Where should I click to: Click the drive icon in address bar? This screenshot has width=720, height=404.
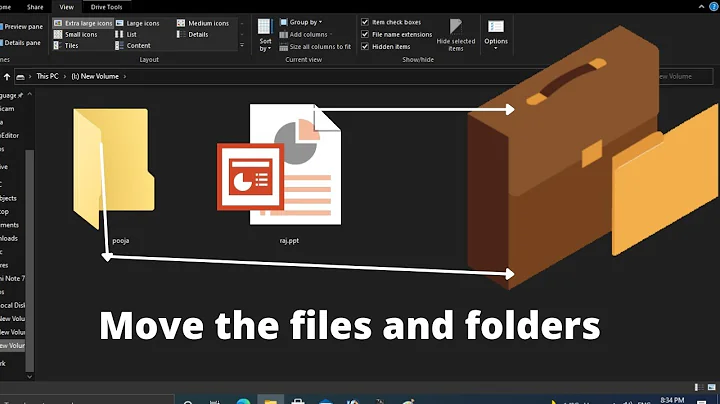point(20,77)
